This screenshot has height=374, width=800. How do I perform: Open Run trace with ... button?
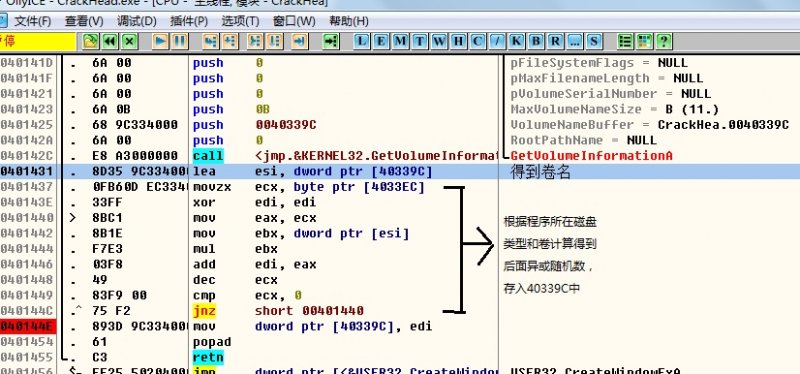click(x=574, y=41)
